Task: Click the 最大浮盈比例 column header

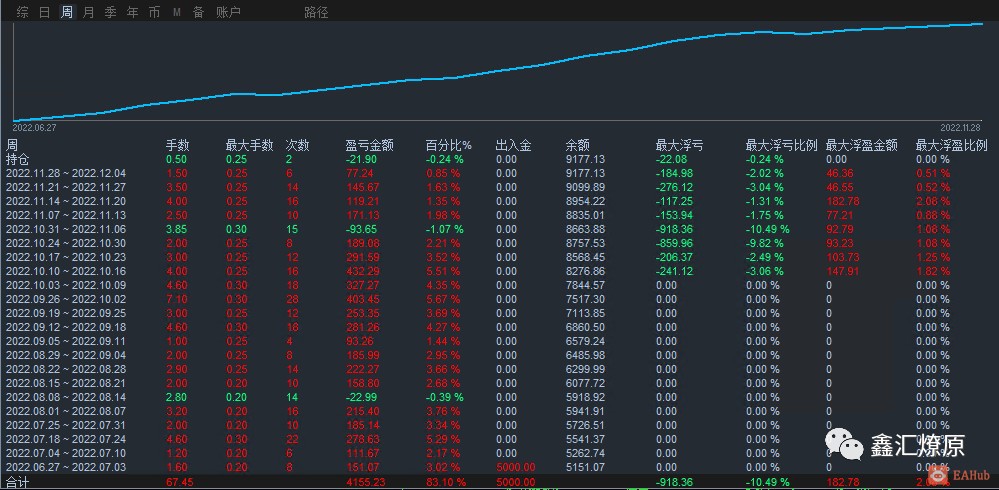Action: coord(951,145)
